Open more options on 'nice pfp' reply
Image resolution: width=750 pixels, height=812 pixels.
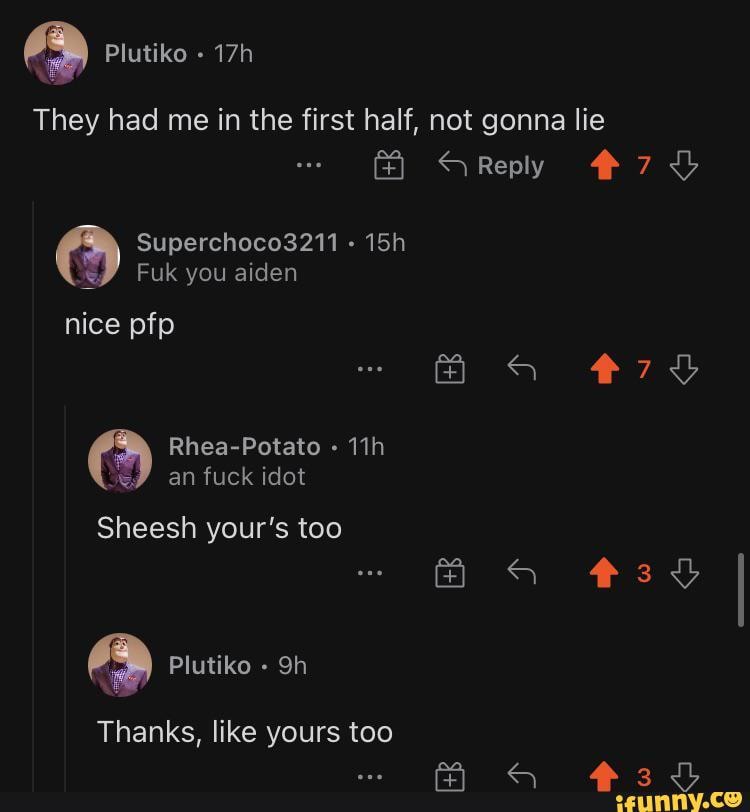click(371, 368)
